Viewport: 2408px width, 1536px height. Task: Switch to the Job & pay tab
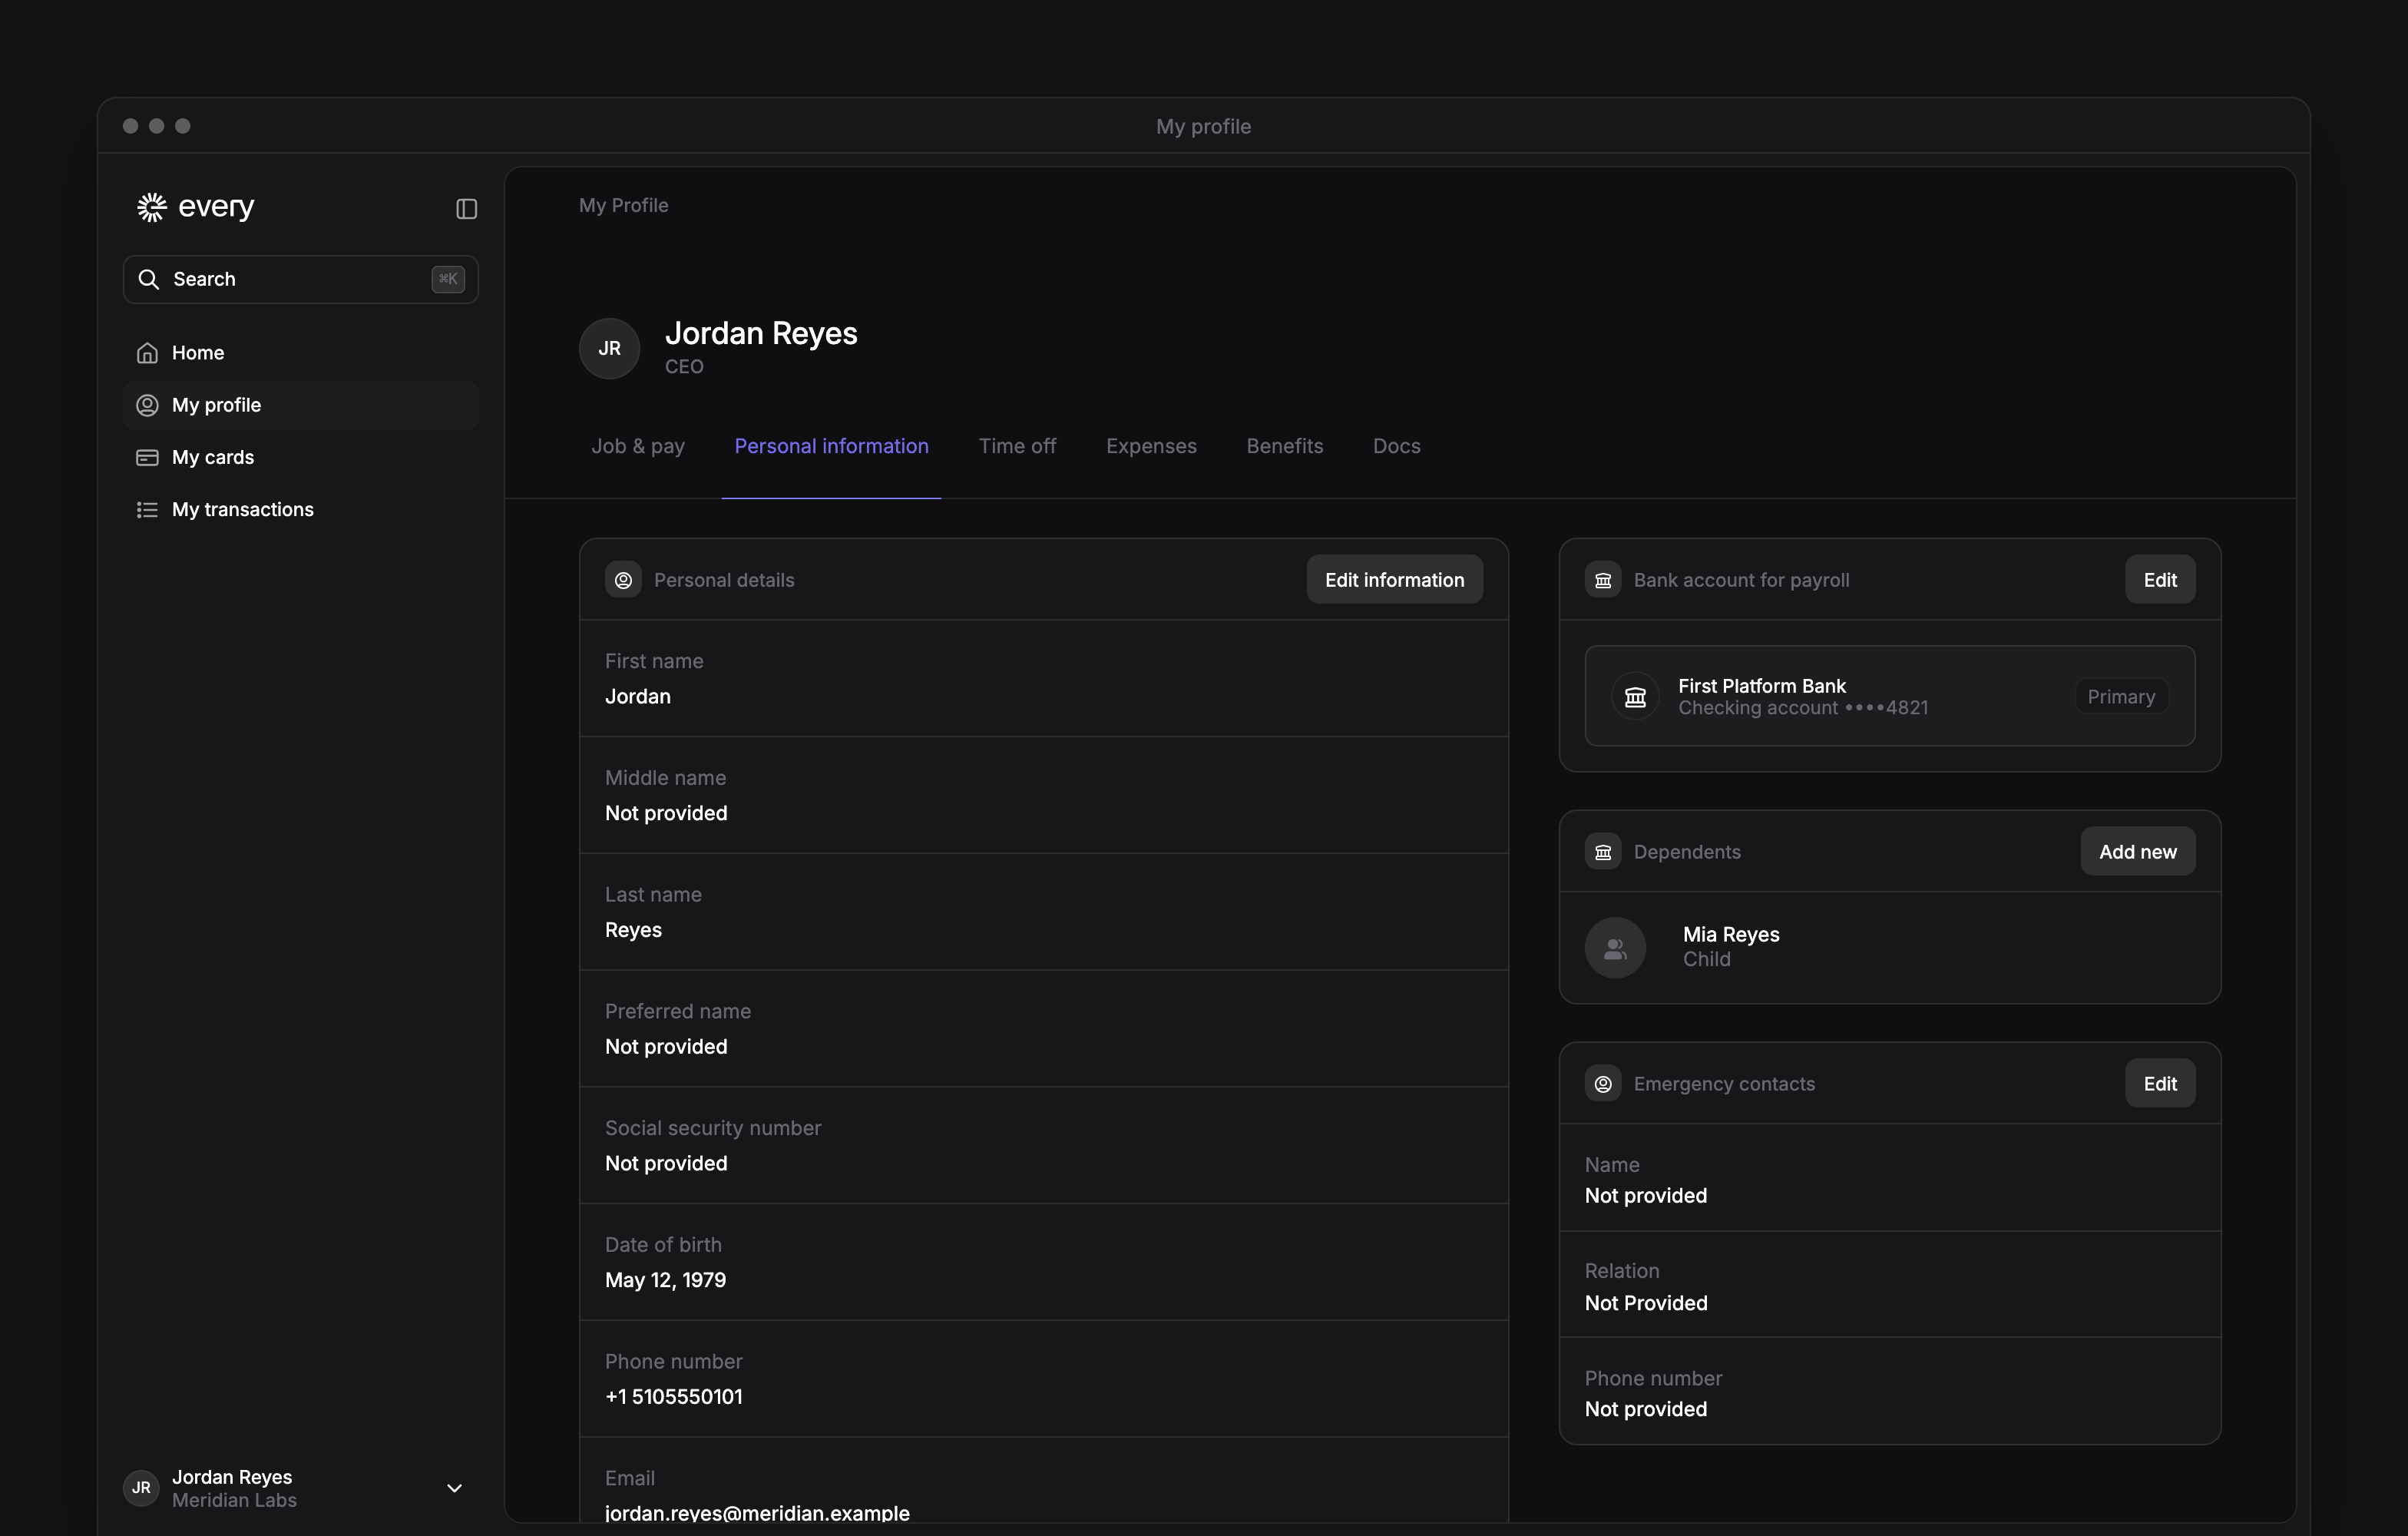(638, 446)
